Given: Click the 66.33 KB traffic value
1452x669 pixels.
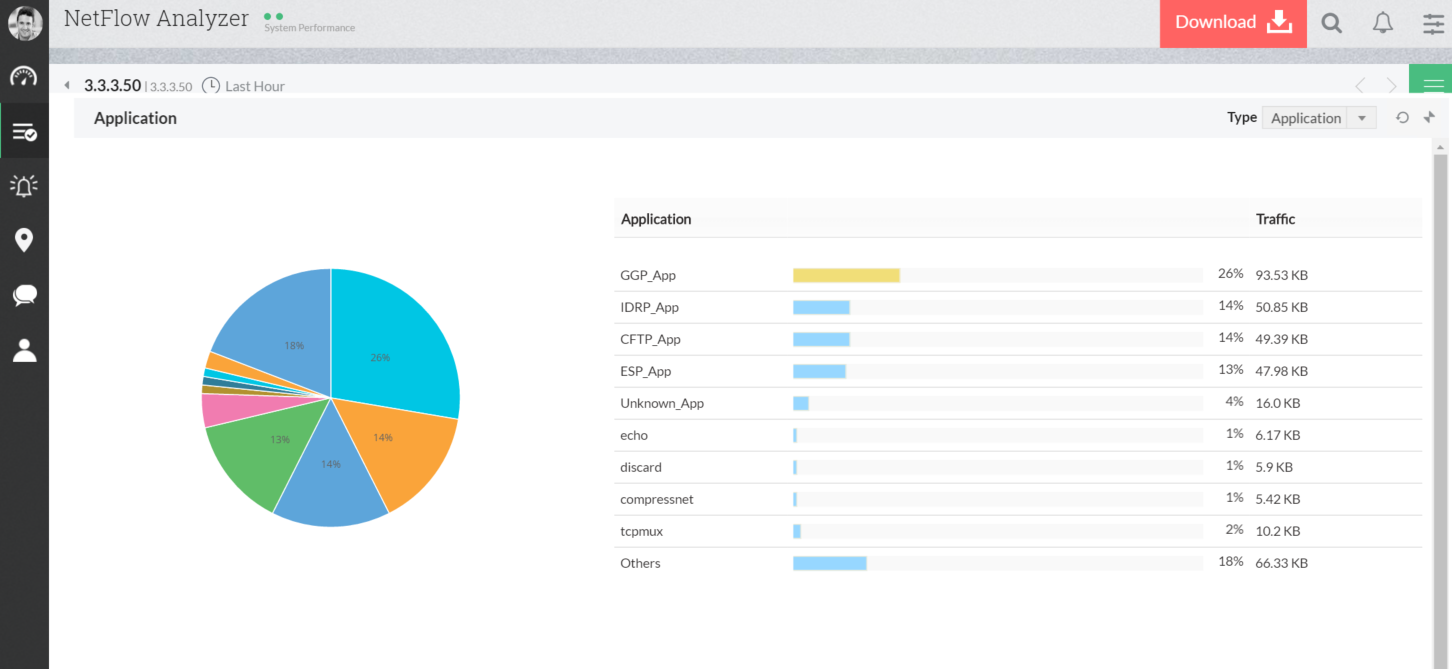Looking at the screenshot, I should point(1282,563).
